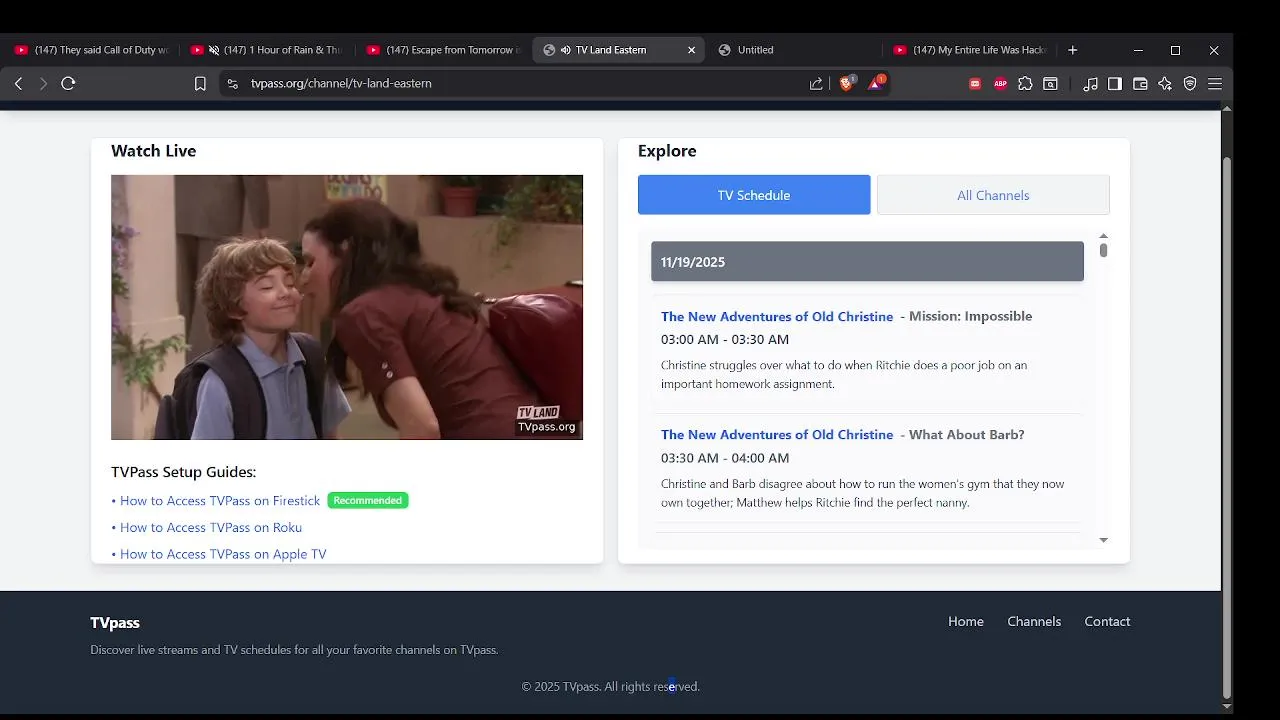Click the green Recommended badge
1280x720 pixels.
(368, 500)
